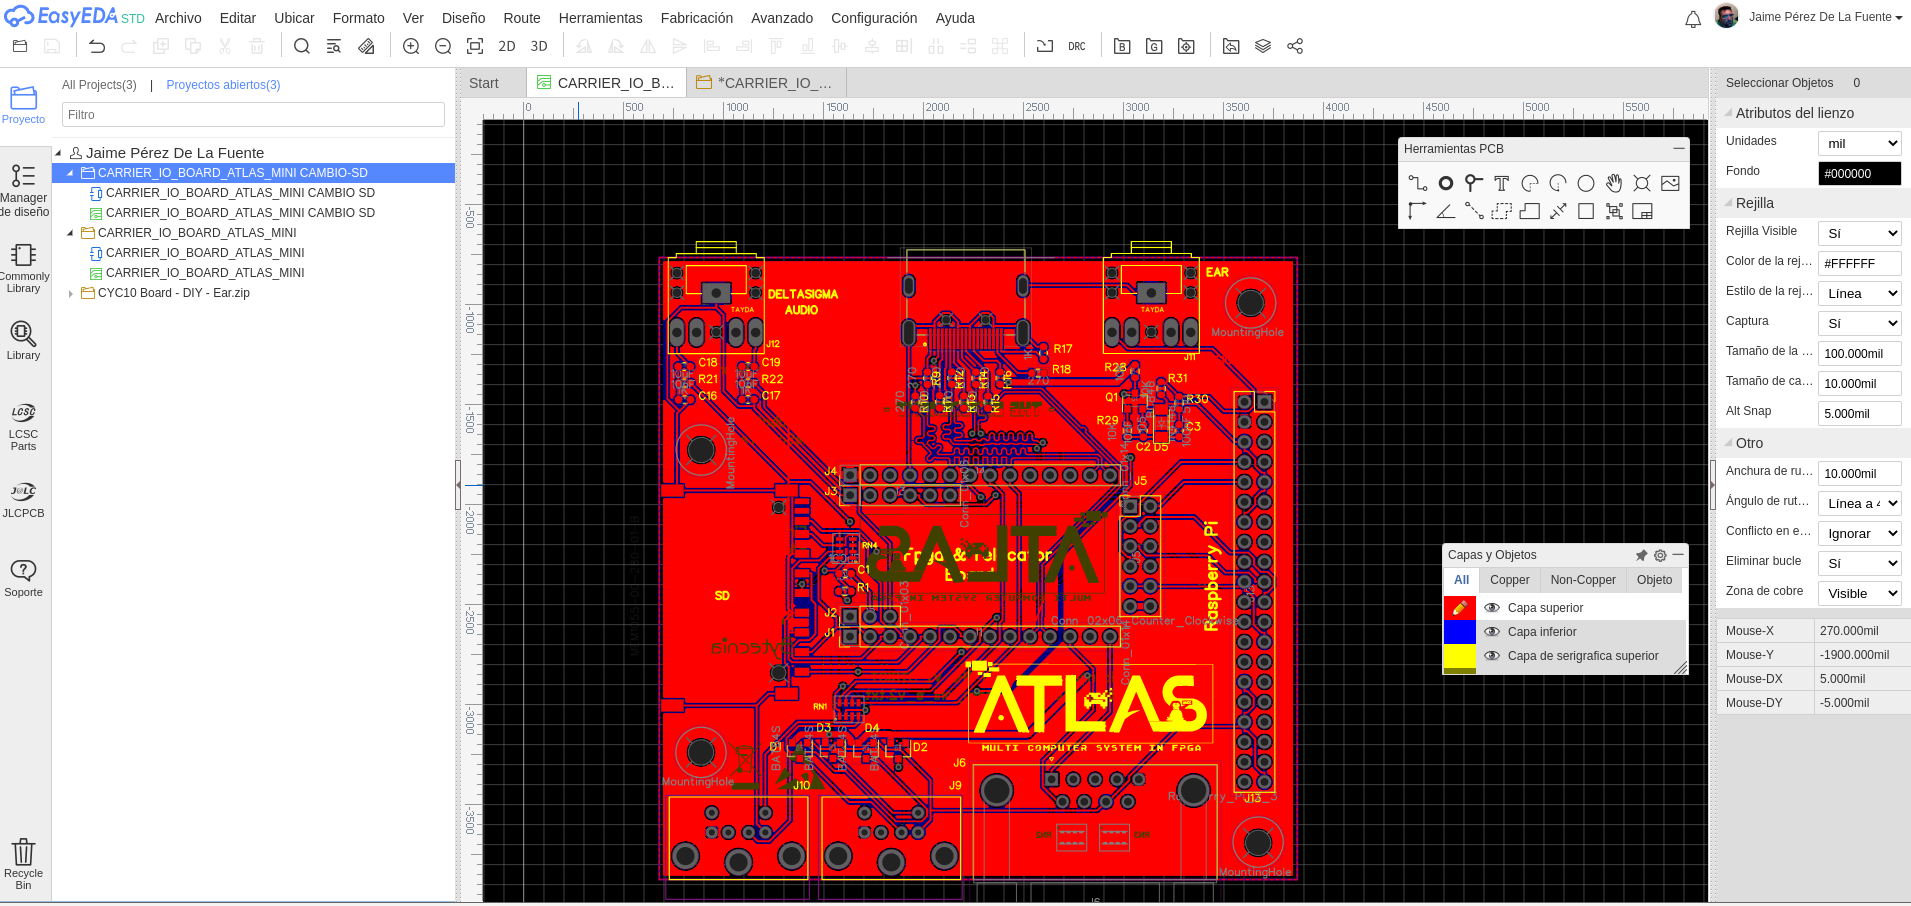Select the Via tool in Herramientas PCB
Image resolution: width=1911 pixels, height=906 pixels.
[x=1473, y=183]
